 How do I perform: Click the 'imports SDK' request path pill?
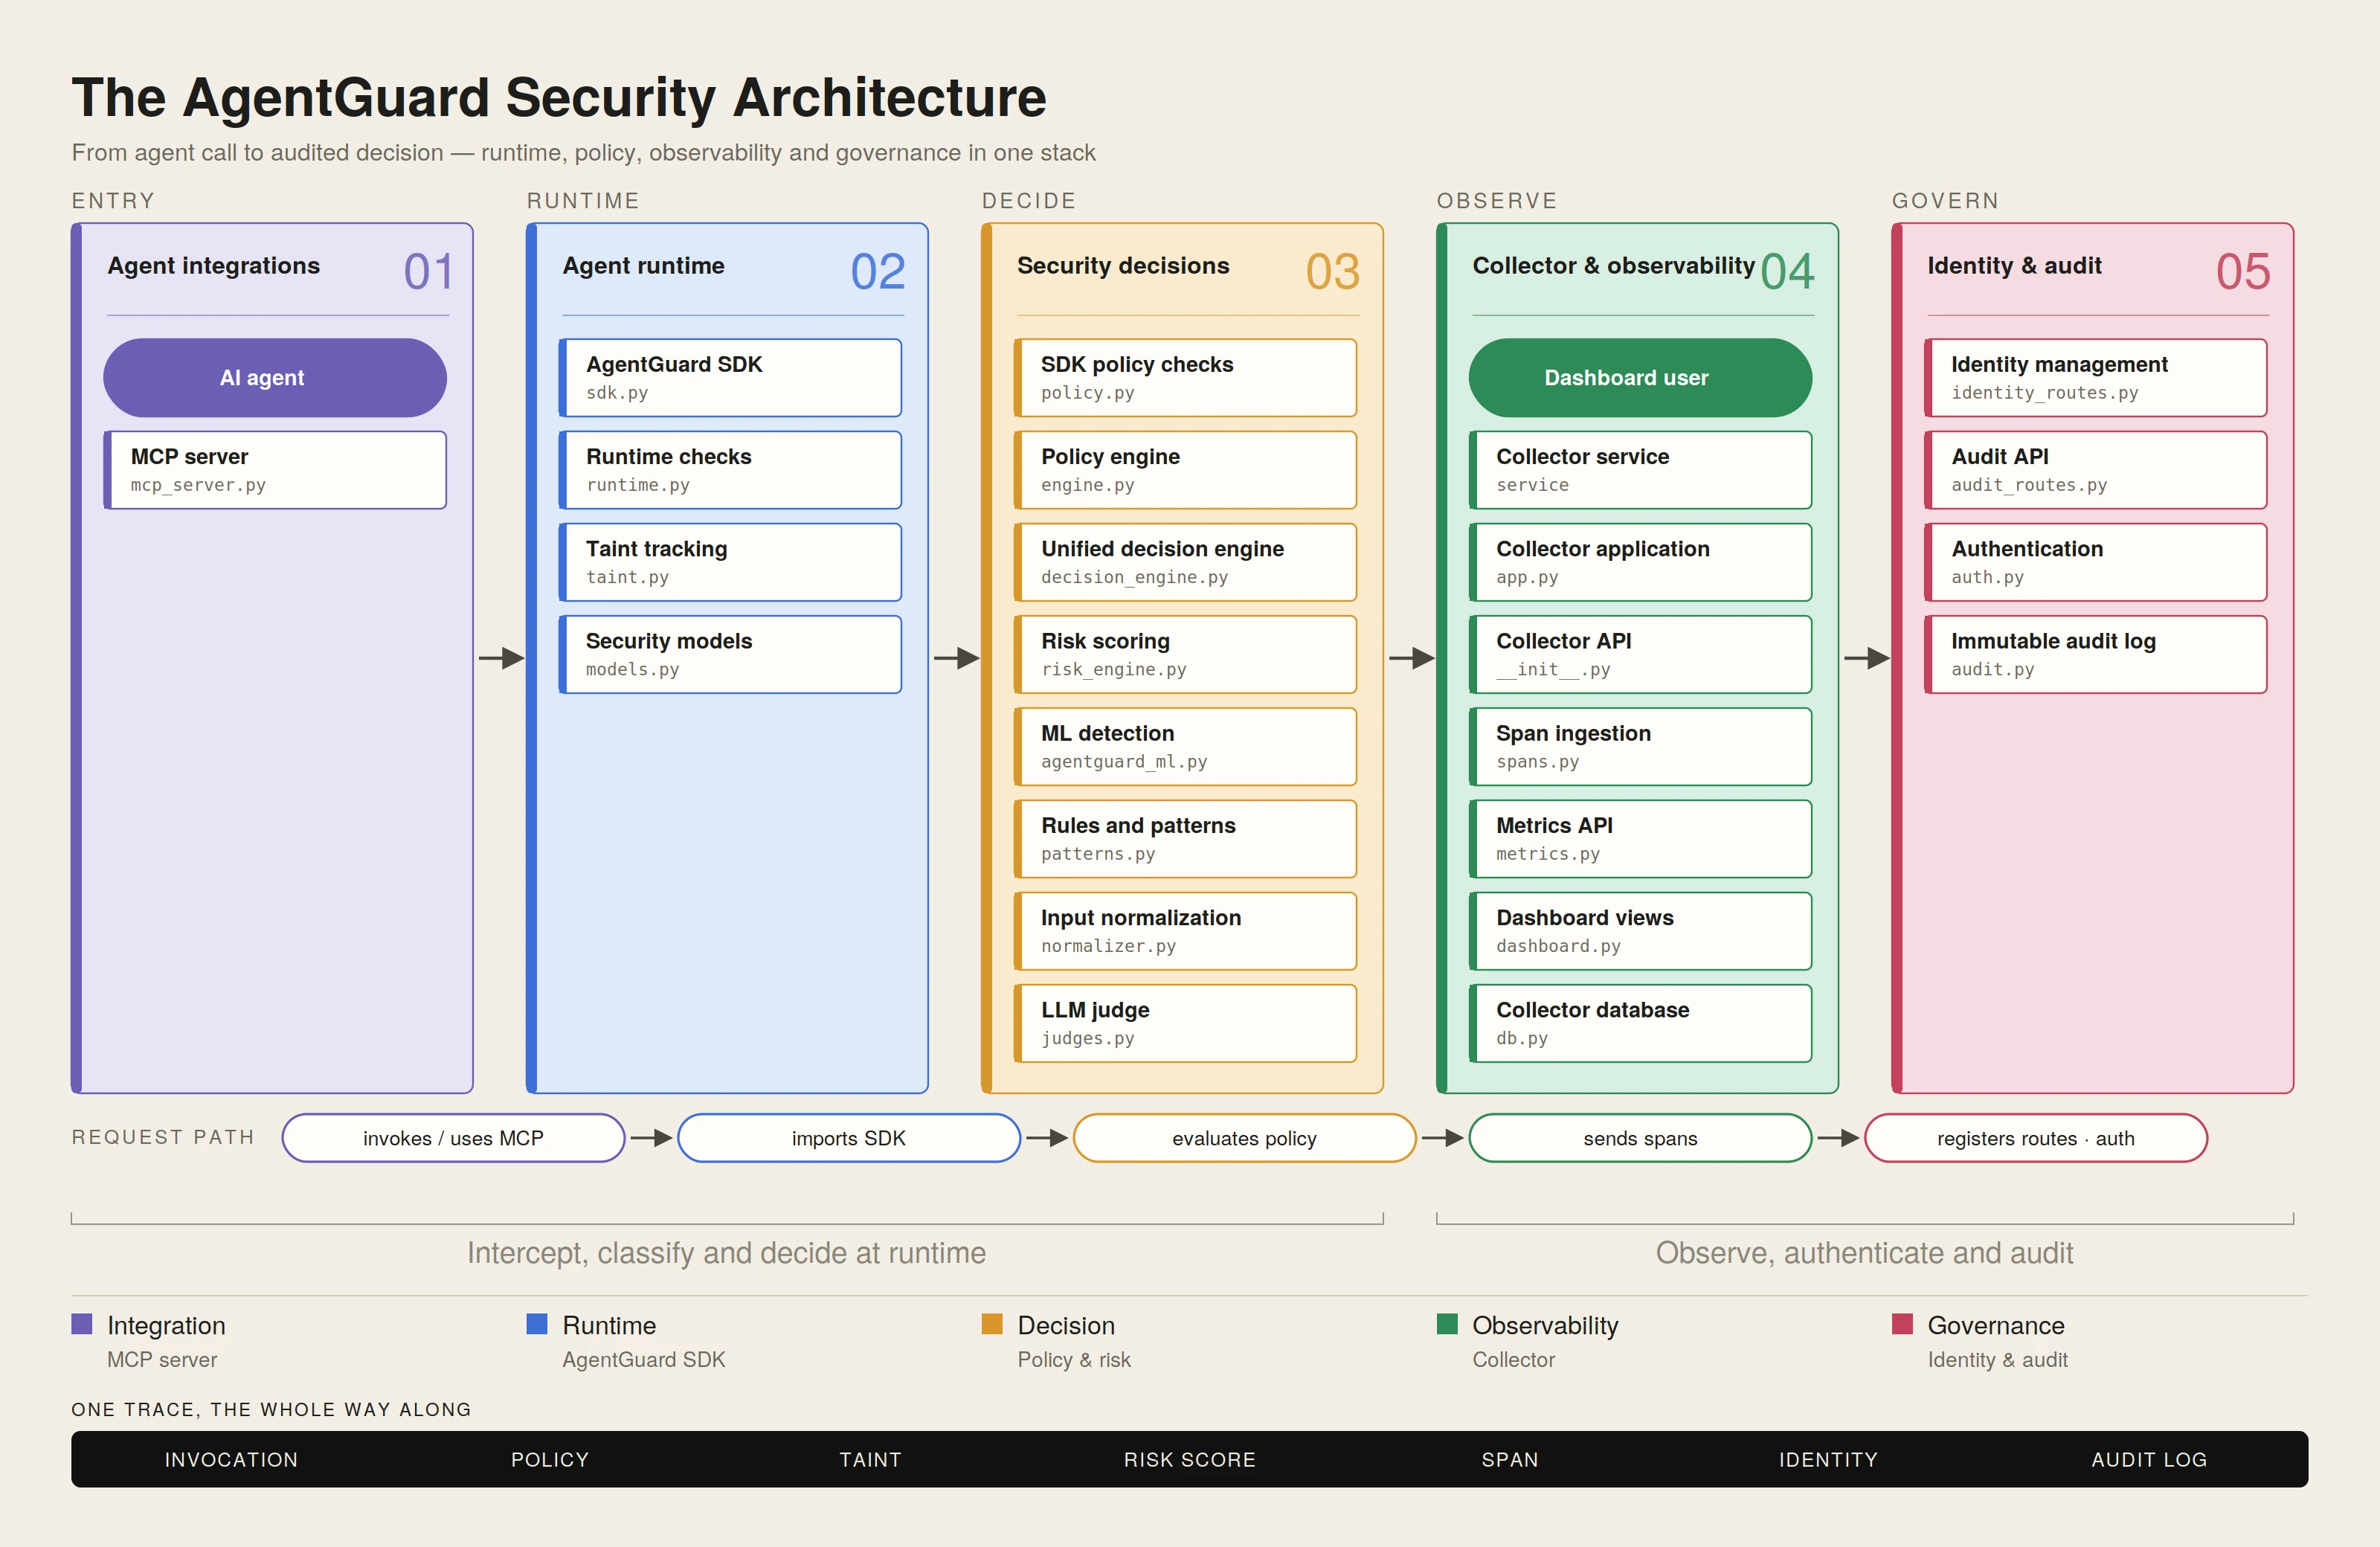[849, 1138]
